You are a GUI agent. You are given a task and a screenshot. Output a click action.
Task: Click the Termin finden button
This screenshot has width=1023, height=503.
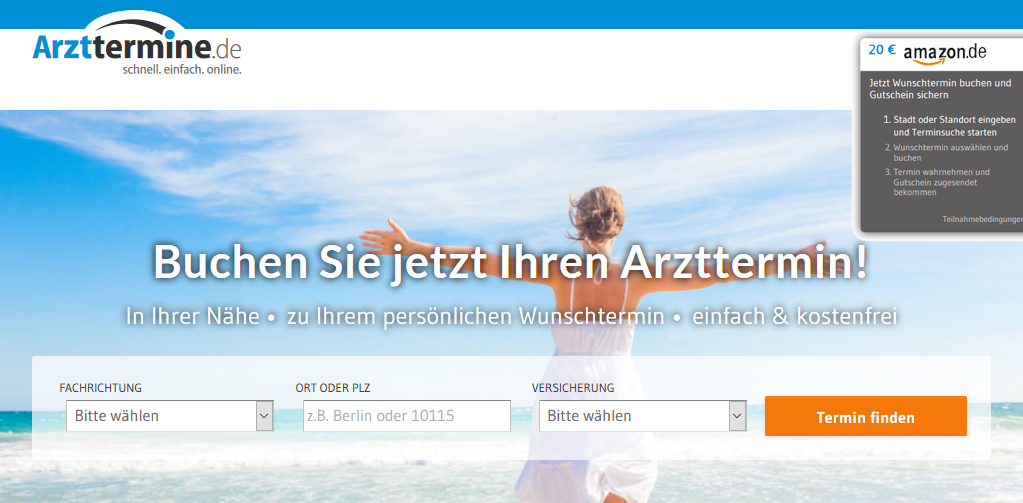click(866, 416)
